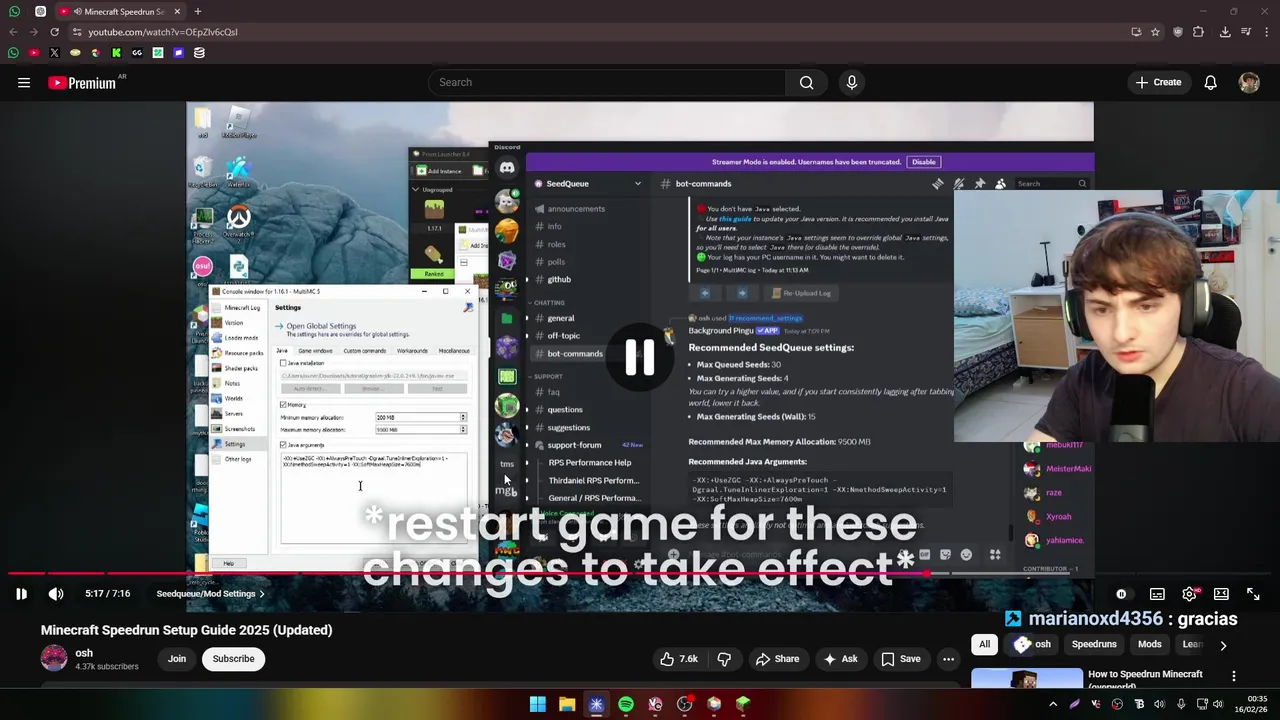The height and width of the screenshot is (720, 1280).
Task: Ask about this video
Action: [x=840, y=659]
